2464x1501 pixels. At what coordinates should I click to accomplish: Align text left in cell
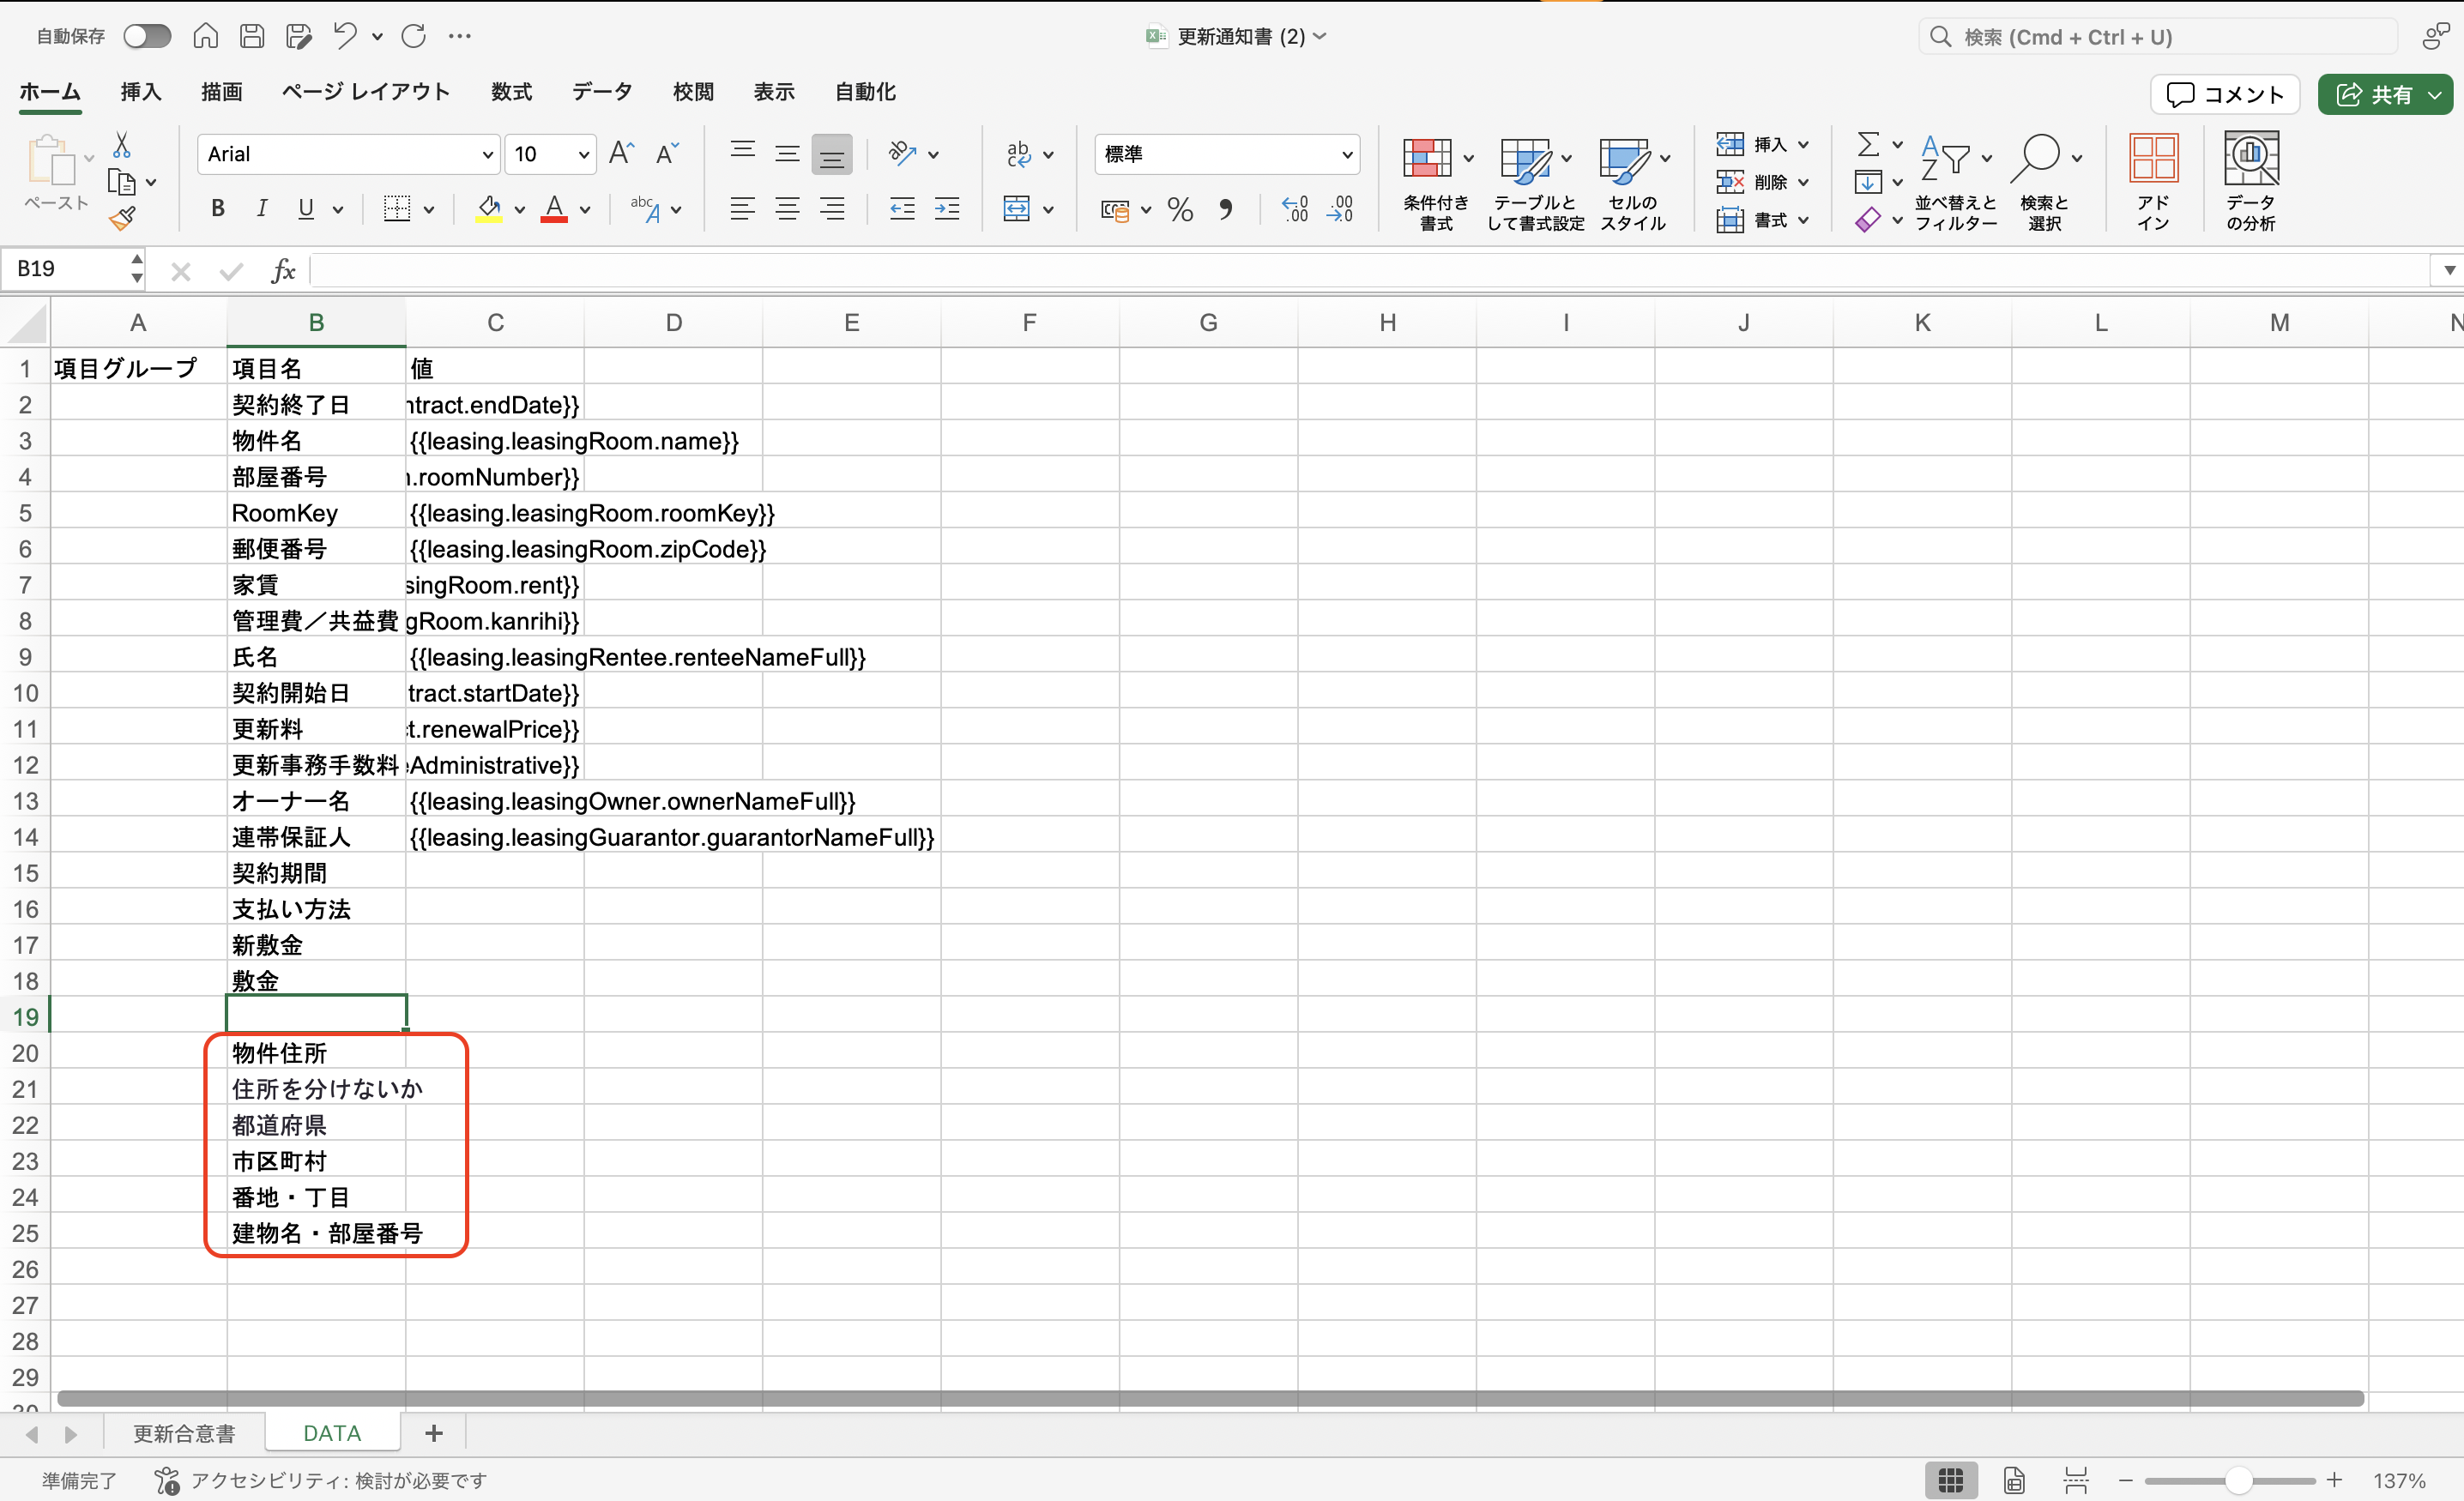[742, 209]
